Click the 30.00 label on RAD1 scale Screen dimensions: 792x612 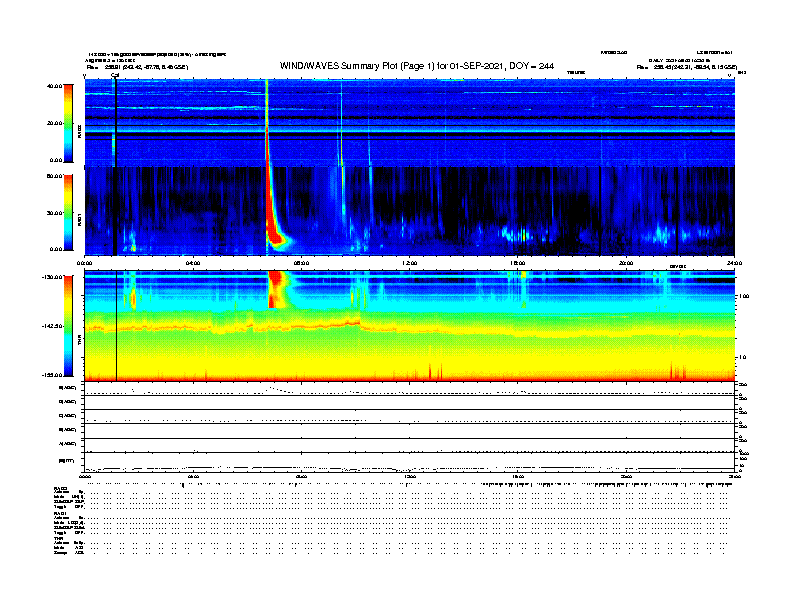pyautogui.click(x=55, y=213)
